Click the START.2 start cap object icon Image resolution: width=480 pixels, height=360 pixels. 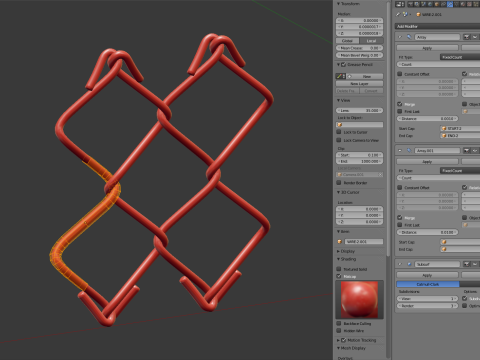(444, 128)
